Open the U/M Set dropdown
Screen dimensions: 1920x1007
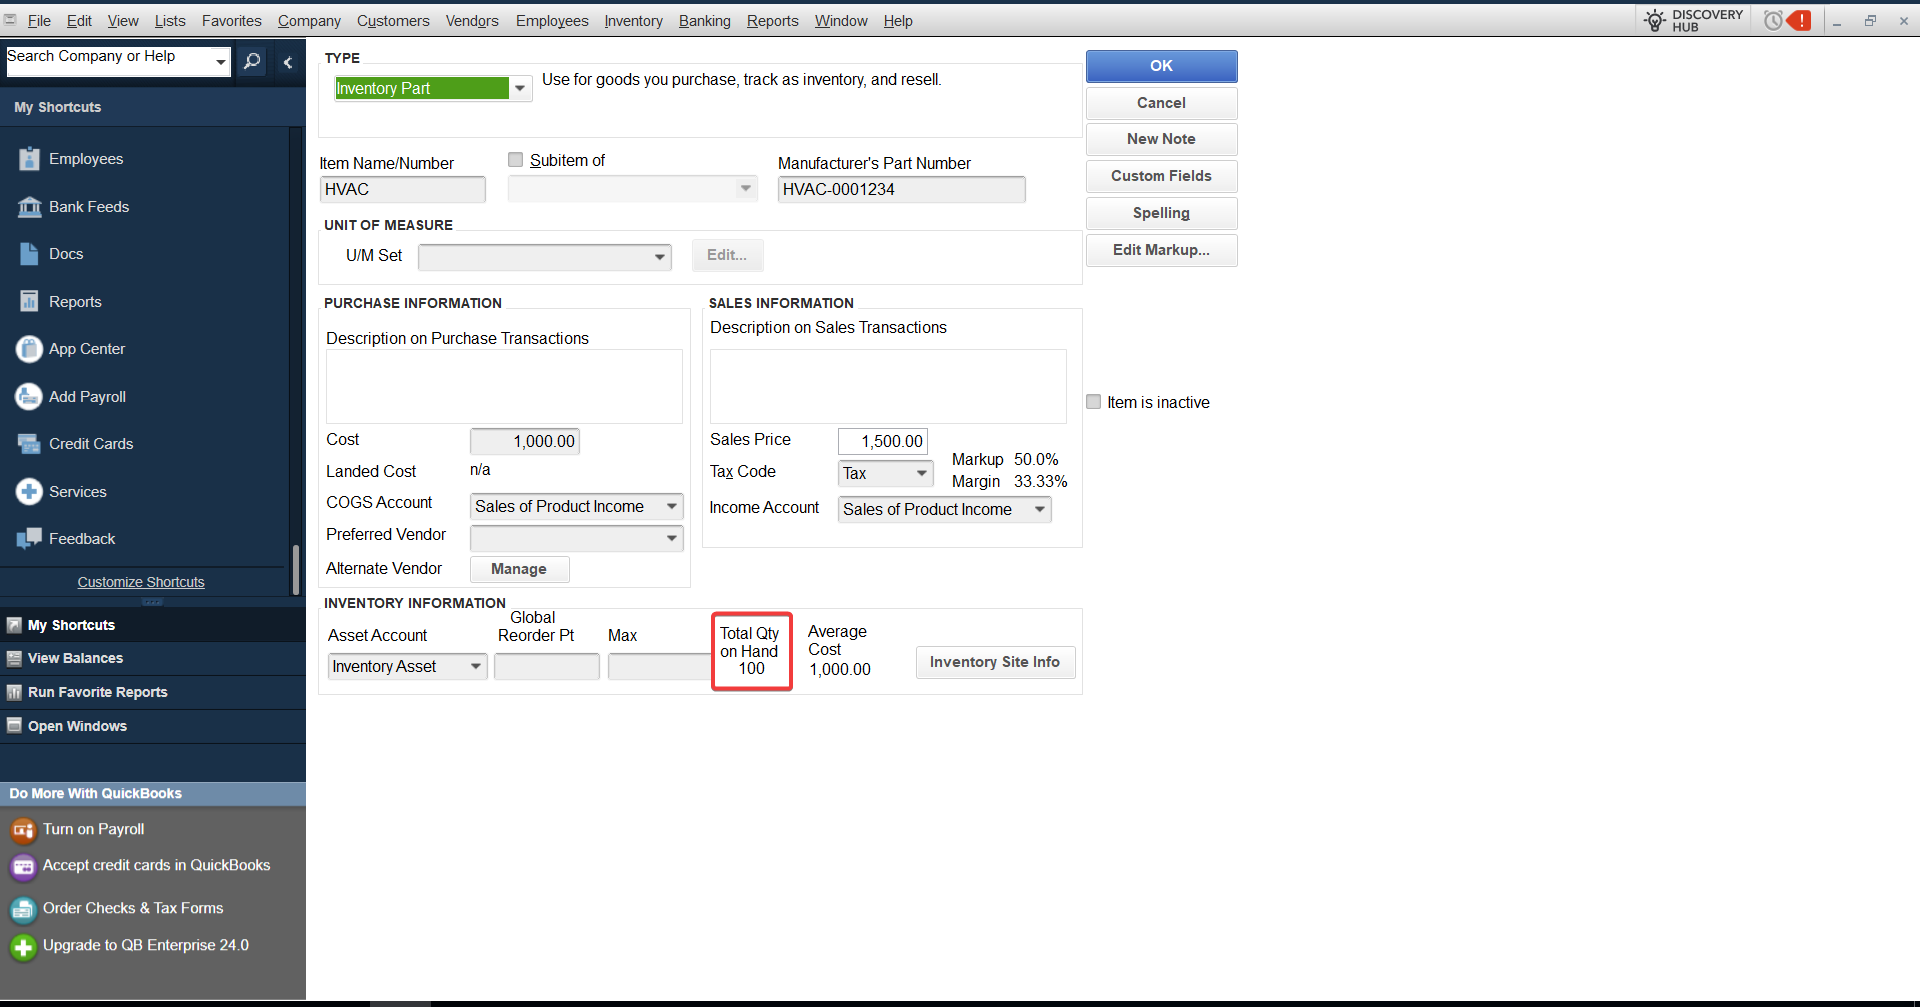(x=659, y=257)
